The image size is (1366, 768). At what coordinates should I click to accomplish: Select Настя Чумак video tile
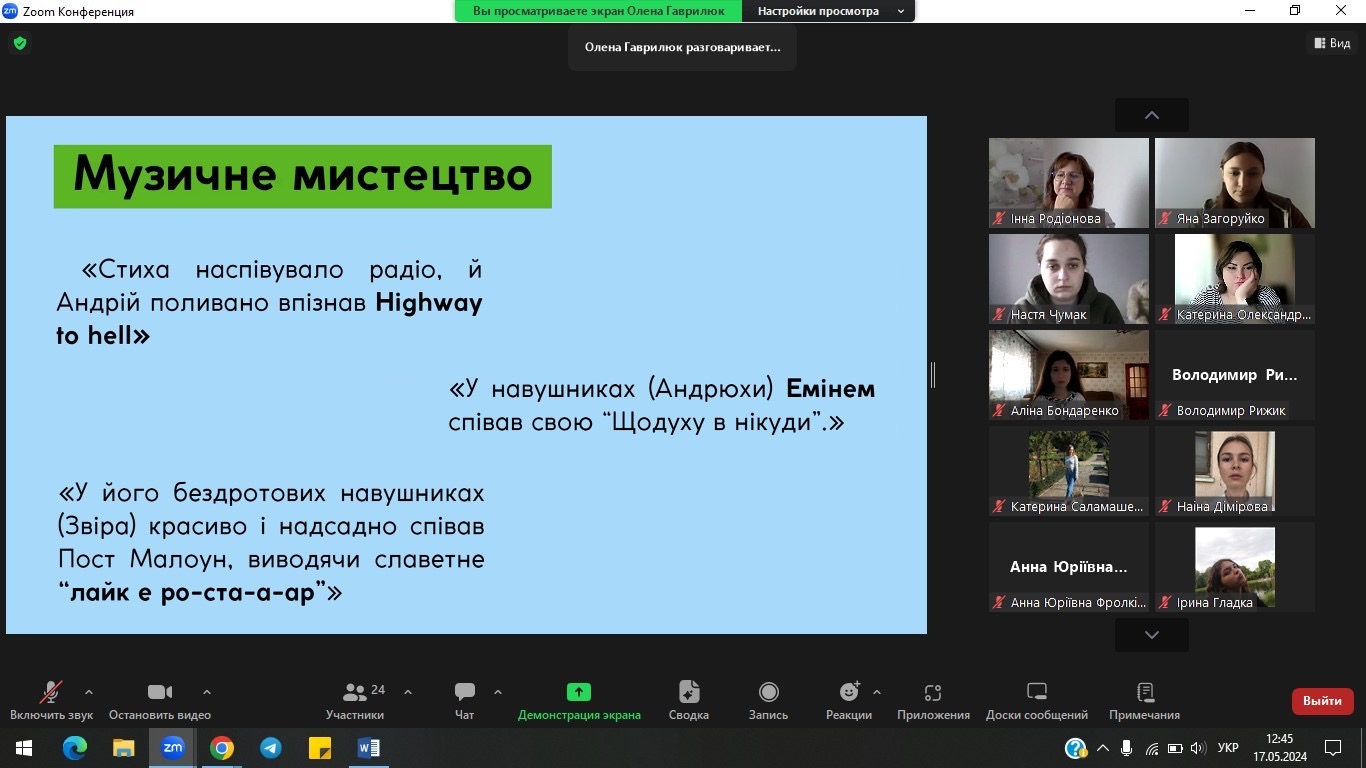[x=1069, y=279]
